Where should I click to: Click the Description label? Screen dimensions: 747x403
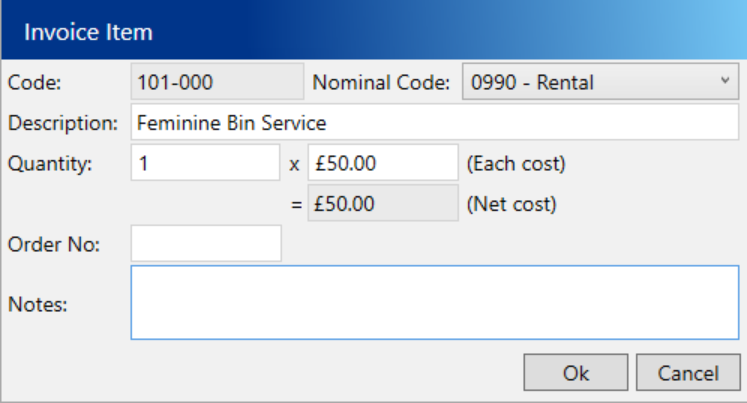coord(62,123)
